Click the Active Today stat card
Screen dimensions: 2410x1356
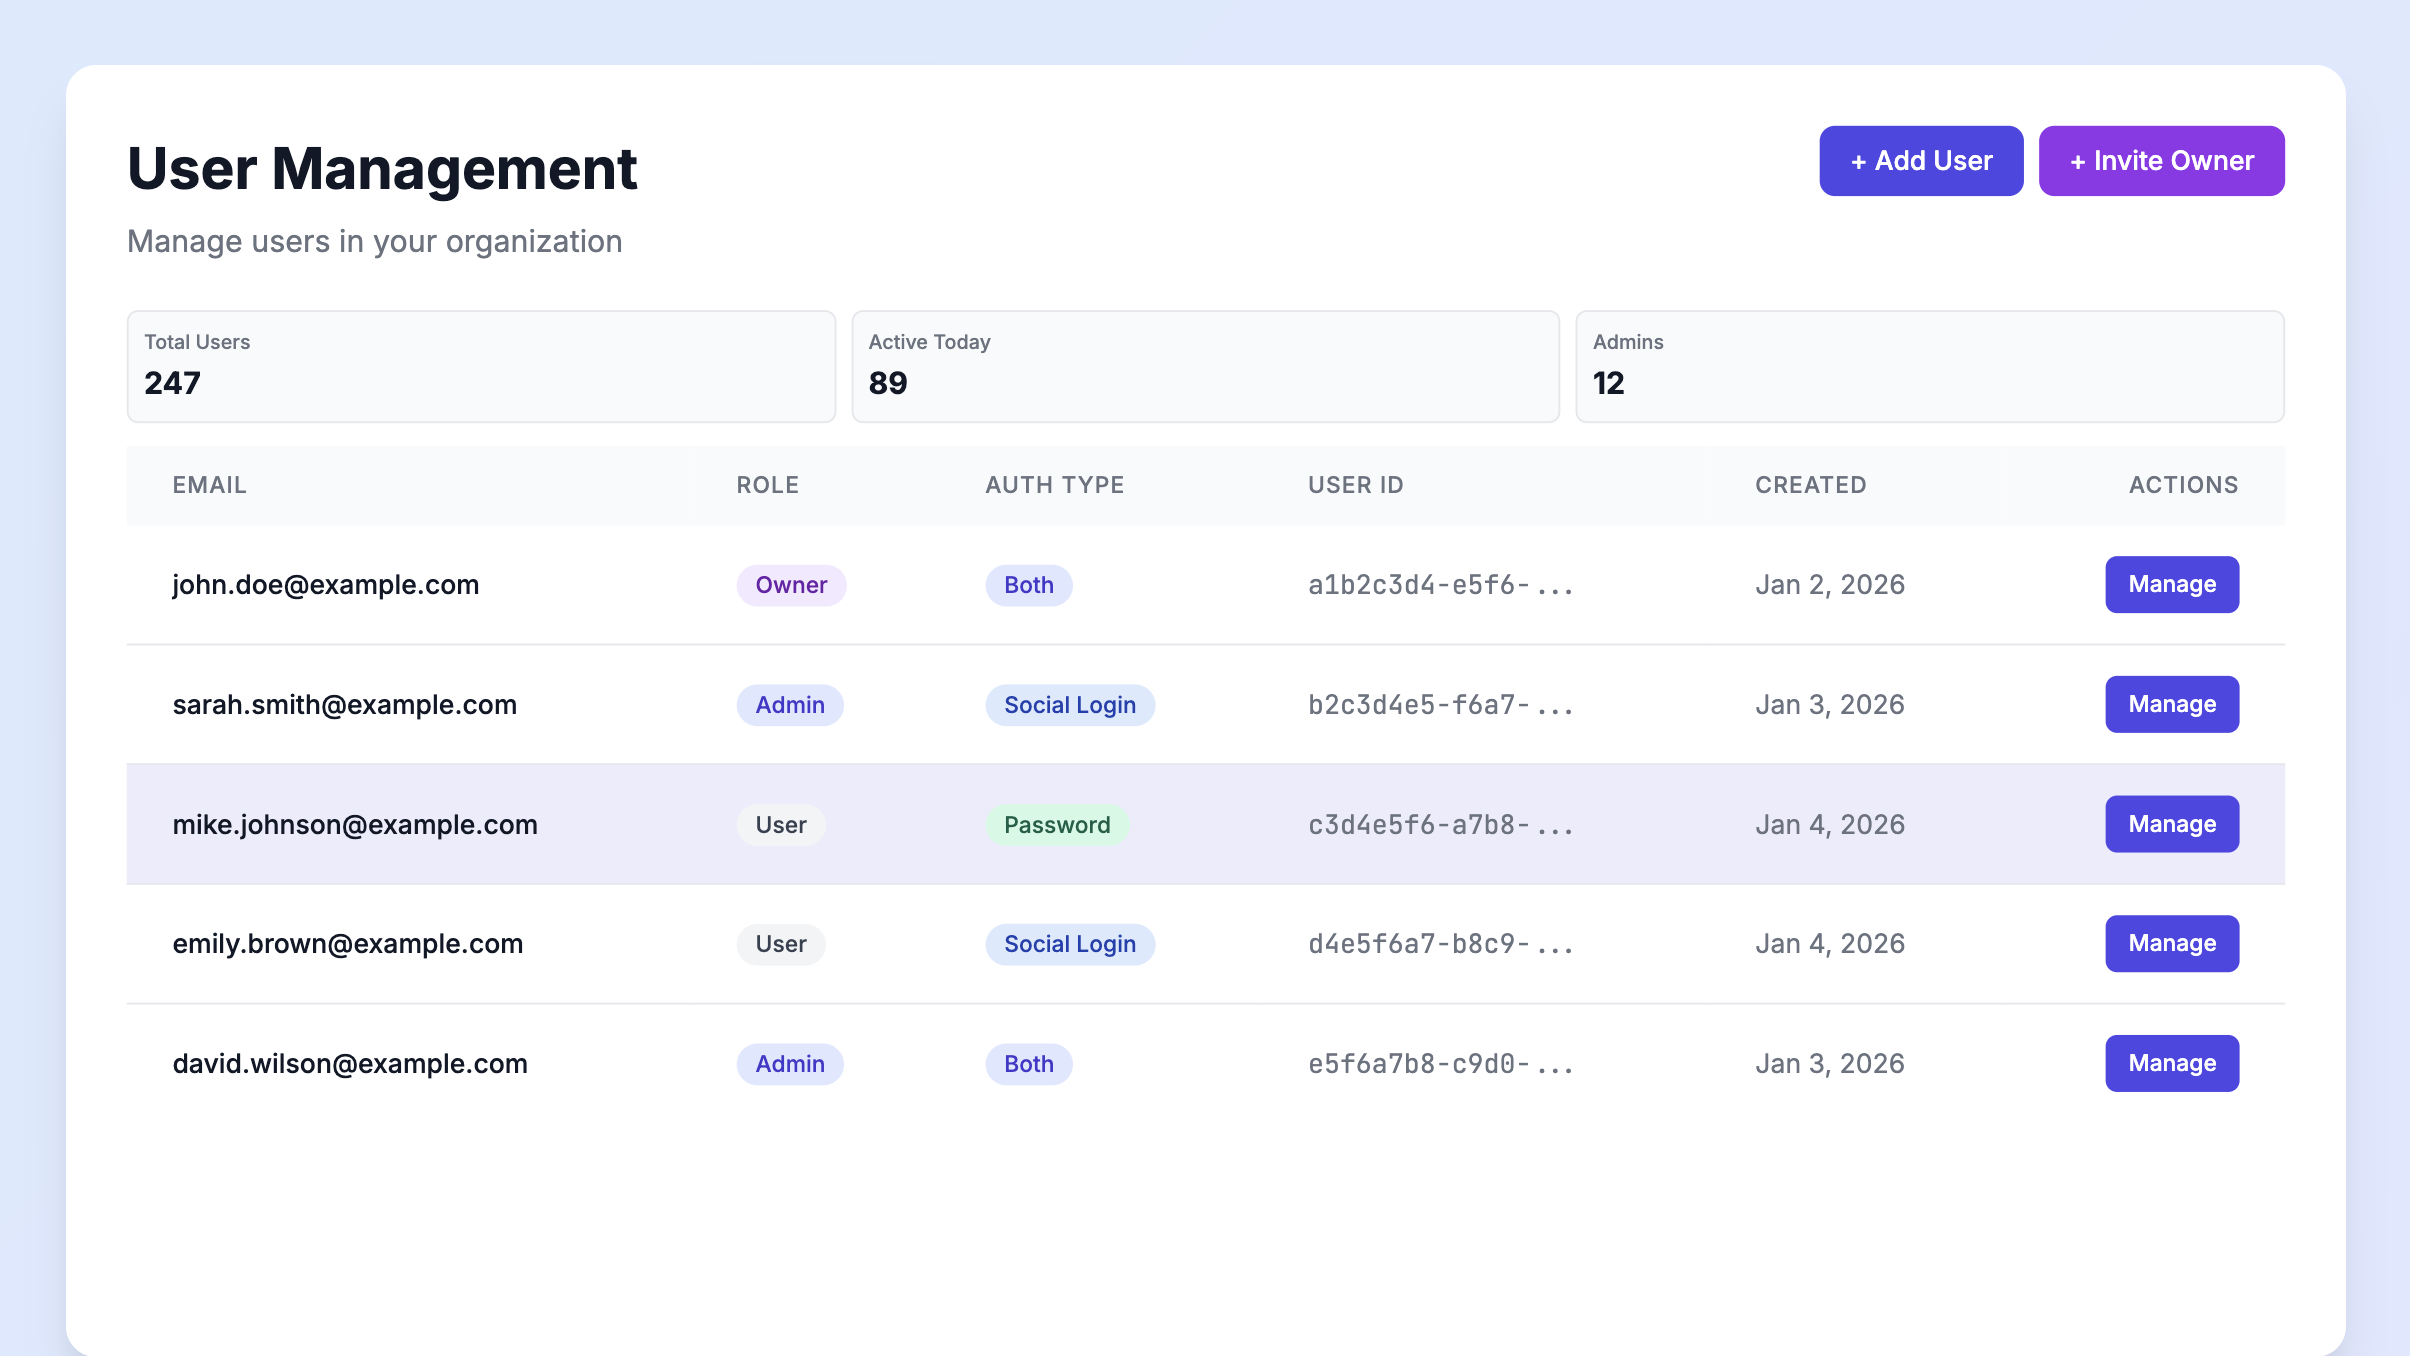1205,366
